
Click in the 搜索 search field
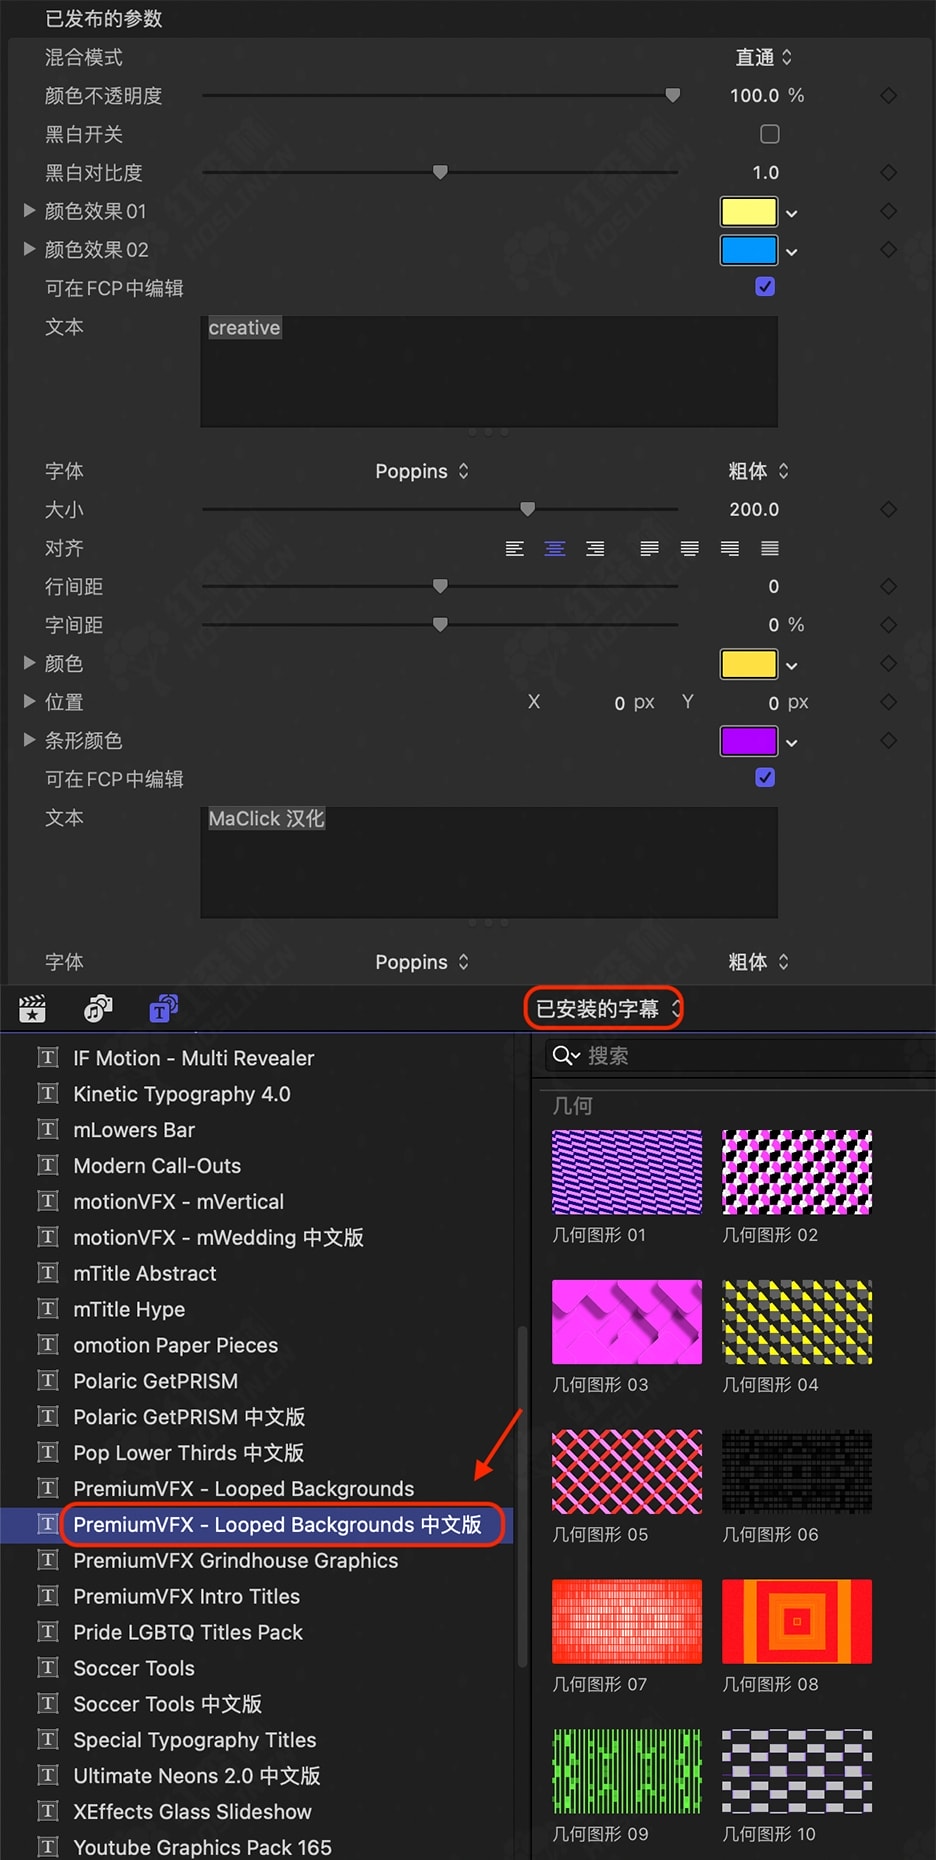740,1055
